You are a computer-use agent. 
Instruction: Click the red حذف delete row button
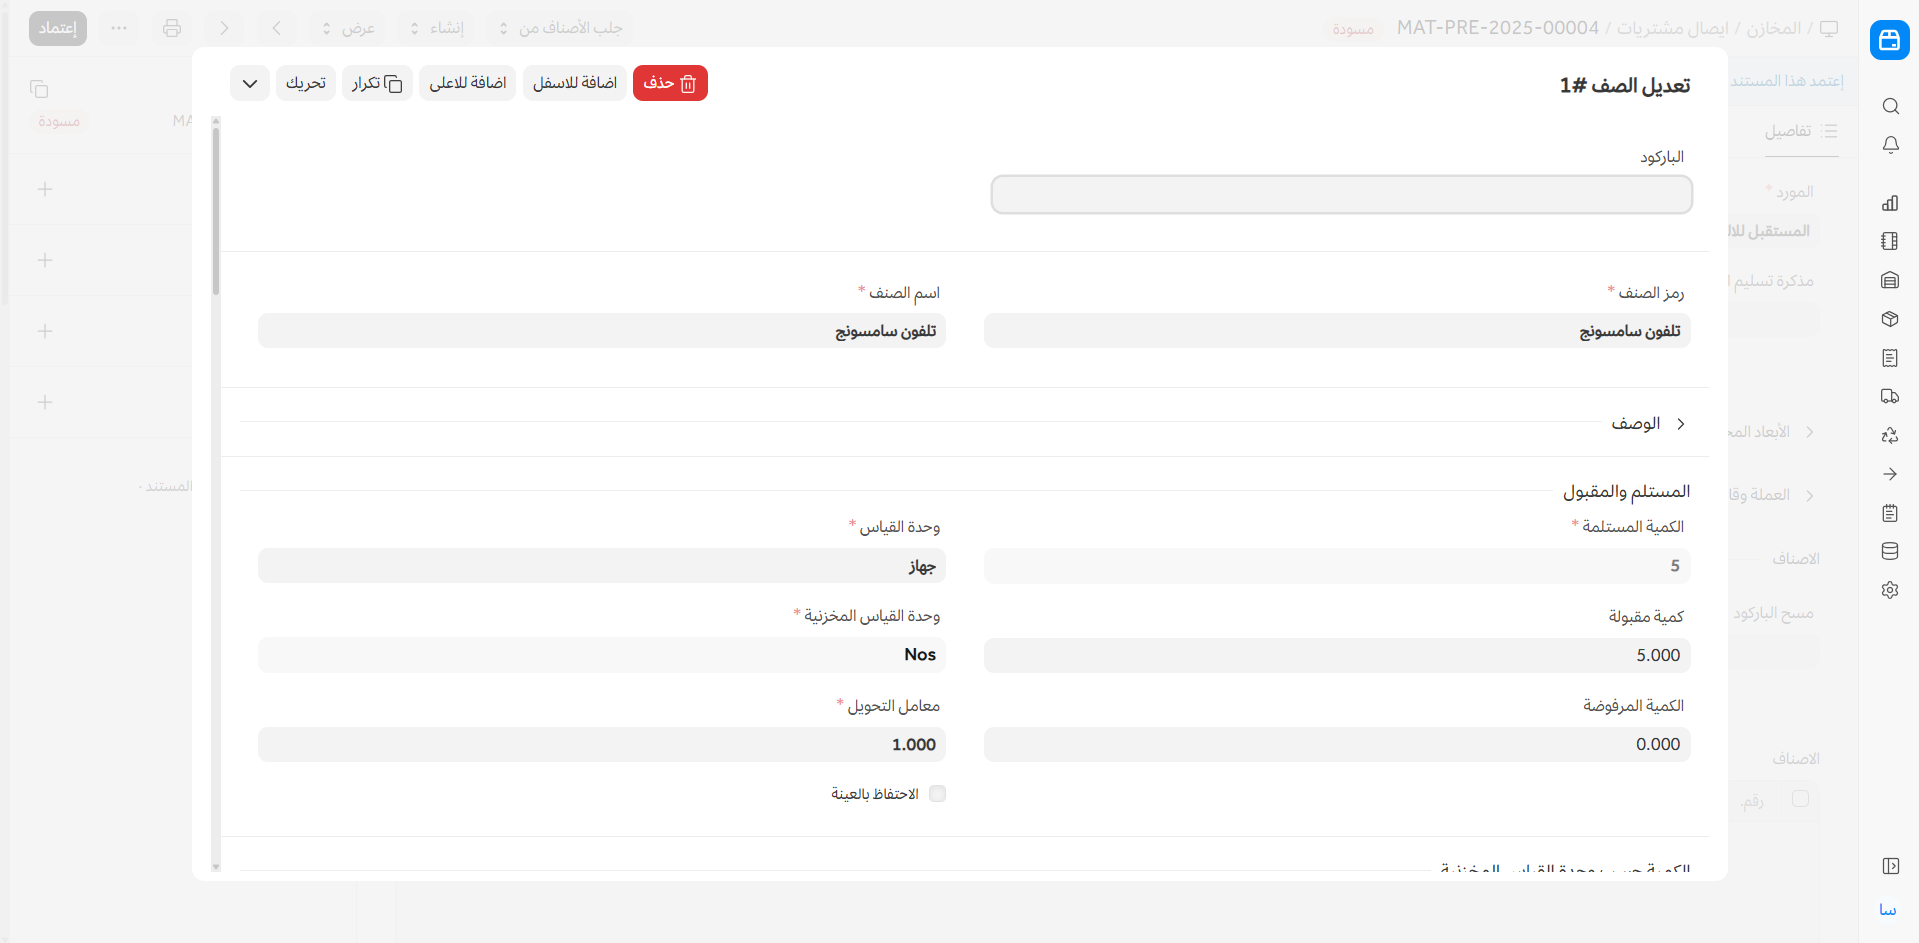[x=670, y=83]
